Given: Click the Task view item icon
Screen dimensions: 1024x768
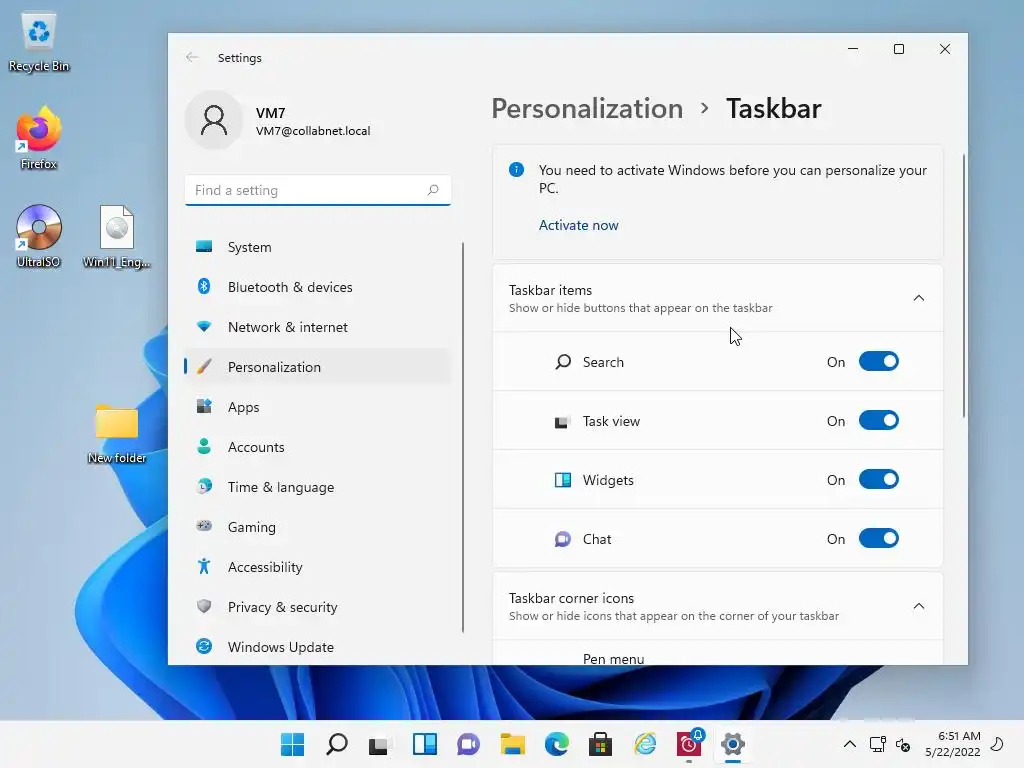Looking at the screenshot, I should (562, 422).
